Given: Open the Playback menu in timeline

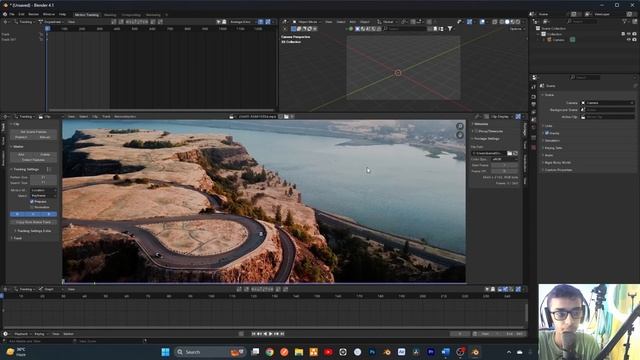Looking at the screenshot, I should click(21, 334).
